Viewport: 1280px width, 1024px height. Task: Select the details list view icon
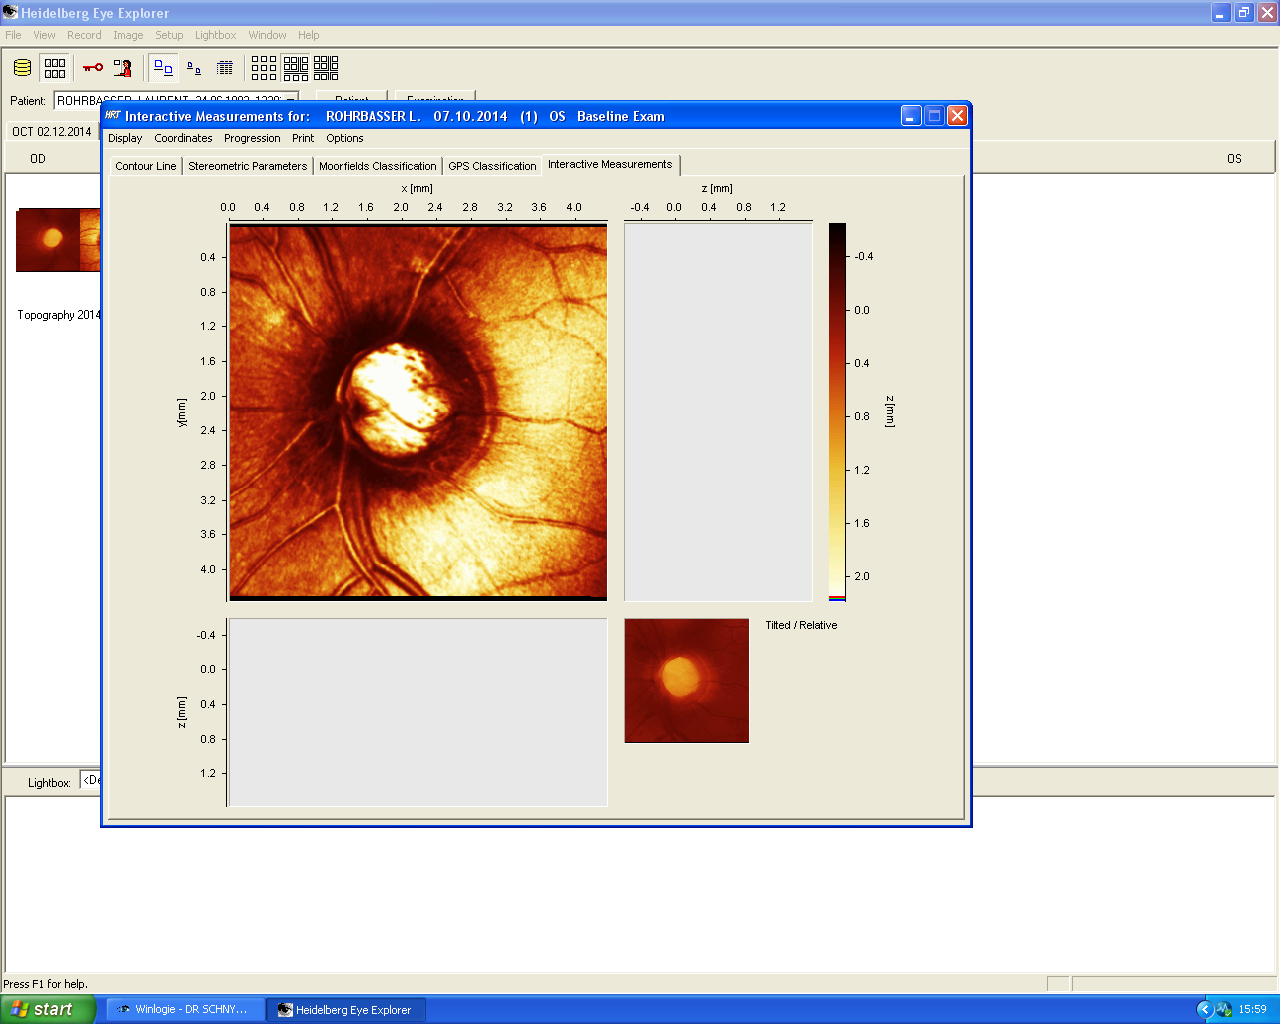225,68
